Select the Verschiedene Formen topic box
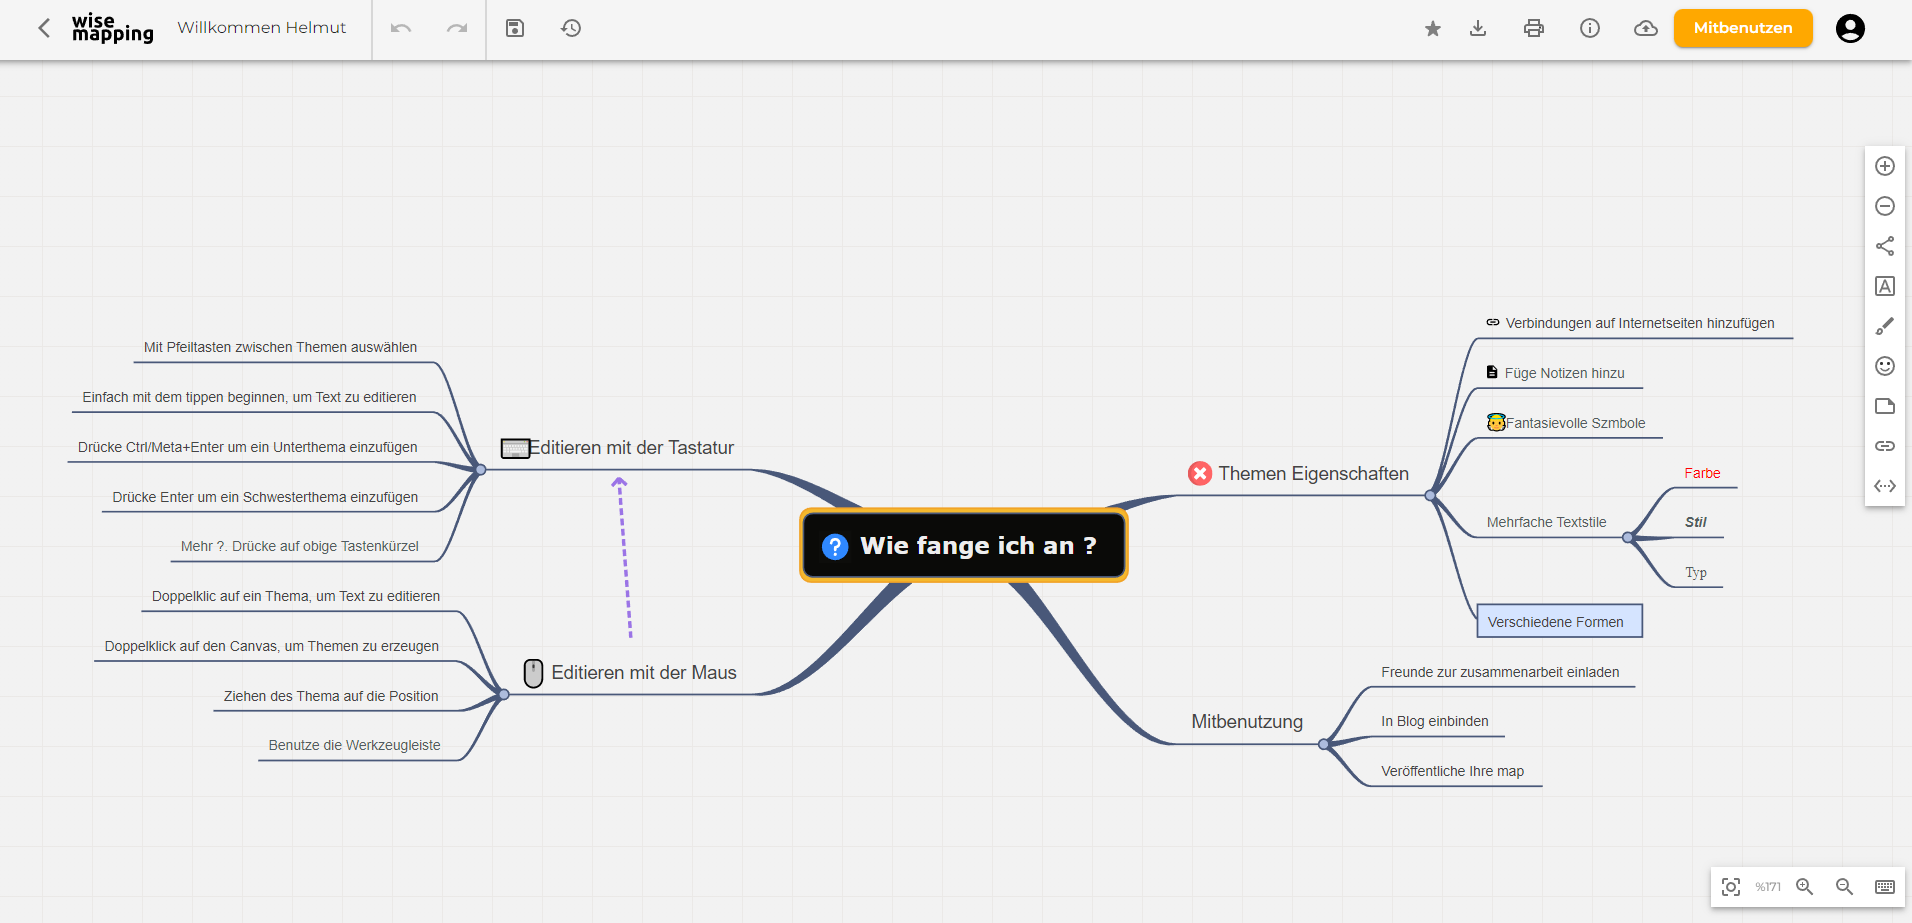The height and width of the screenshot is (923, 1912). [x=1559, y=621]
